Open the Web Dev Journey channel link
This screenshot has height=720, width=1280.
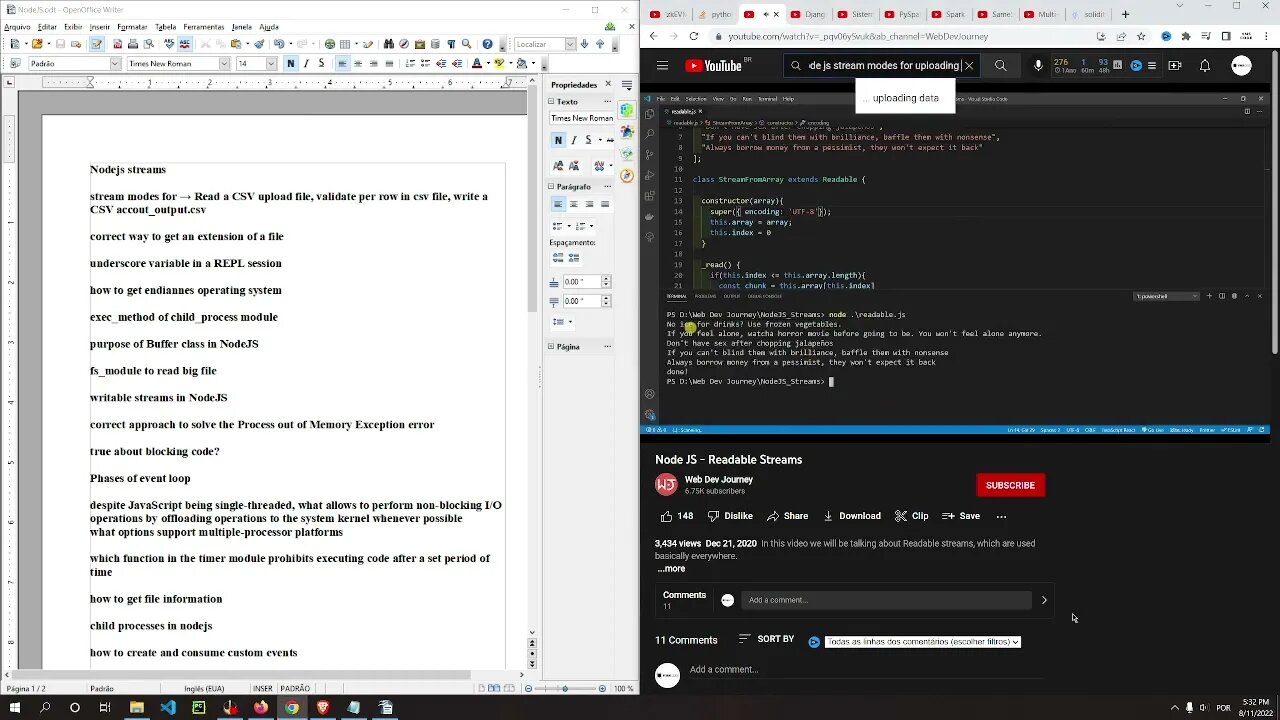point(718,479)
